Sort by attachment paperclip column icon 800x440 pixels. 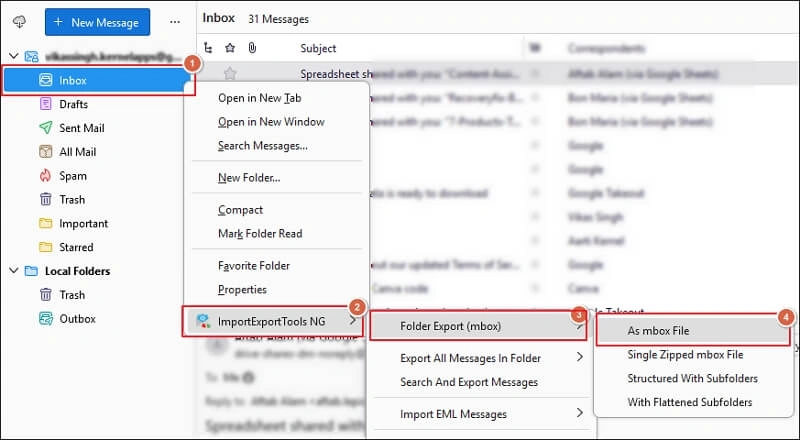click(x=252, y=48)
